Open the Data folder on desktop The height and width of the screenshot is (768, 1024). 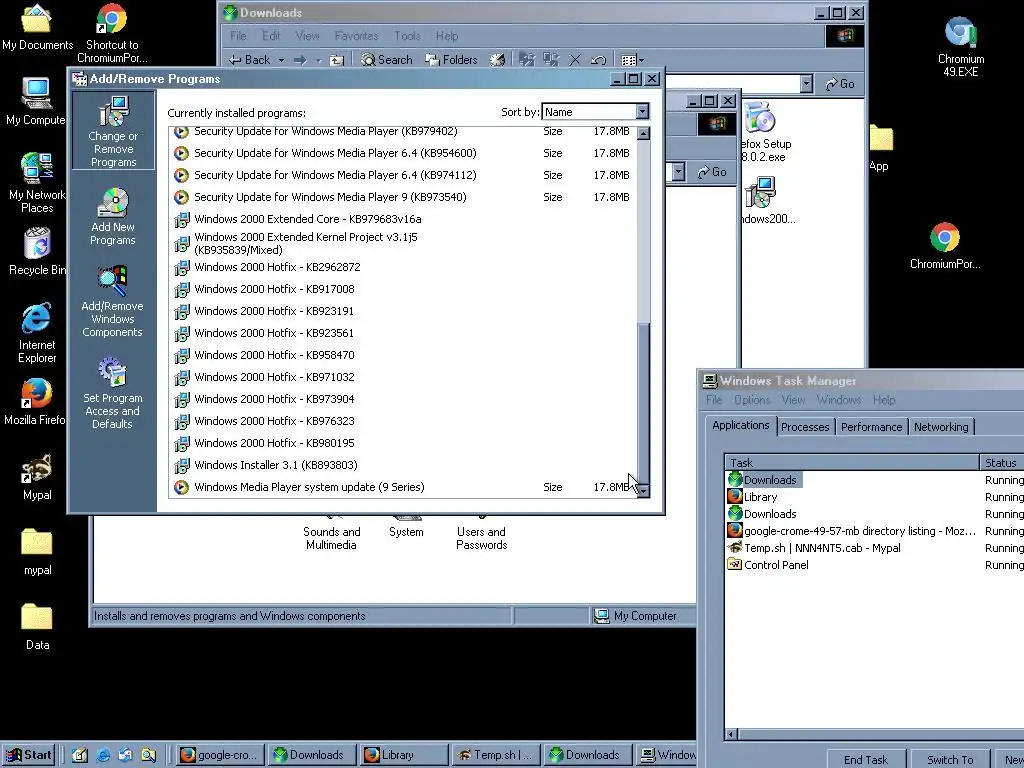pos(37,627)
